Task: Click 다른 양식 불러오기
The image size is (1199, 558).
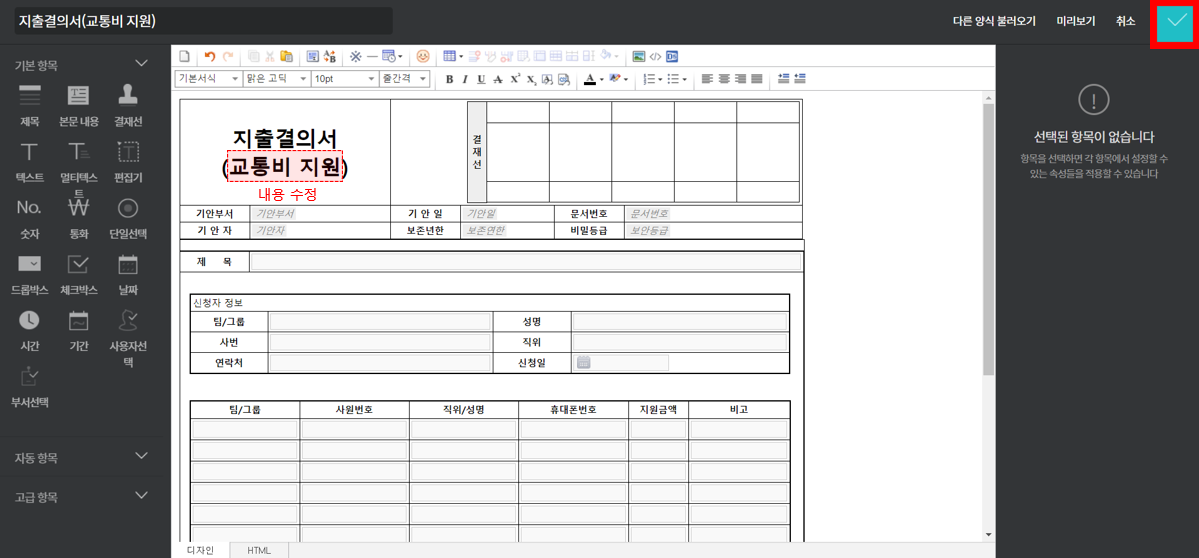Action: point(994,21)
